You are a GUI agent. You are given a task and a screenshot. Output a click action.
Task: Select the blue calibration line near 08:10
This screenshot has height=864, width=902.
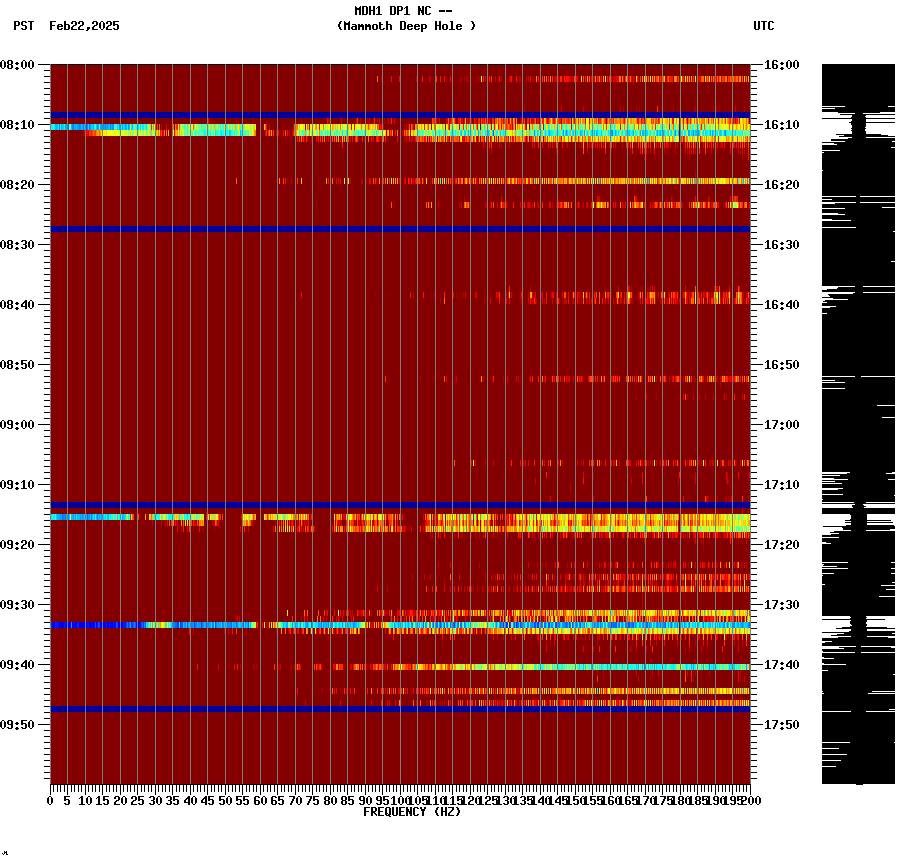[400, 112]
